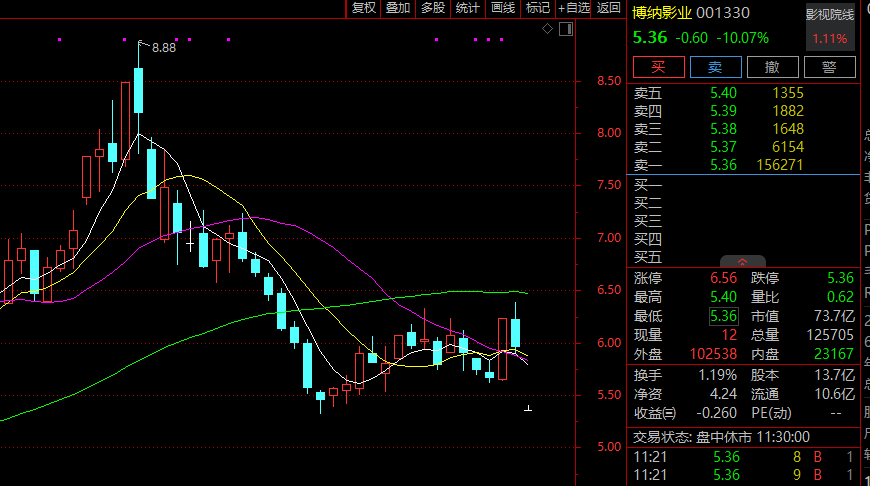Activate 画线 drawing tools
The height and width of the screenshot is (486, 870).
[x=503, y=8]
